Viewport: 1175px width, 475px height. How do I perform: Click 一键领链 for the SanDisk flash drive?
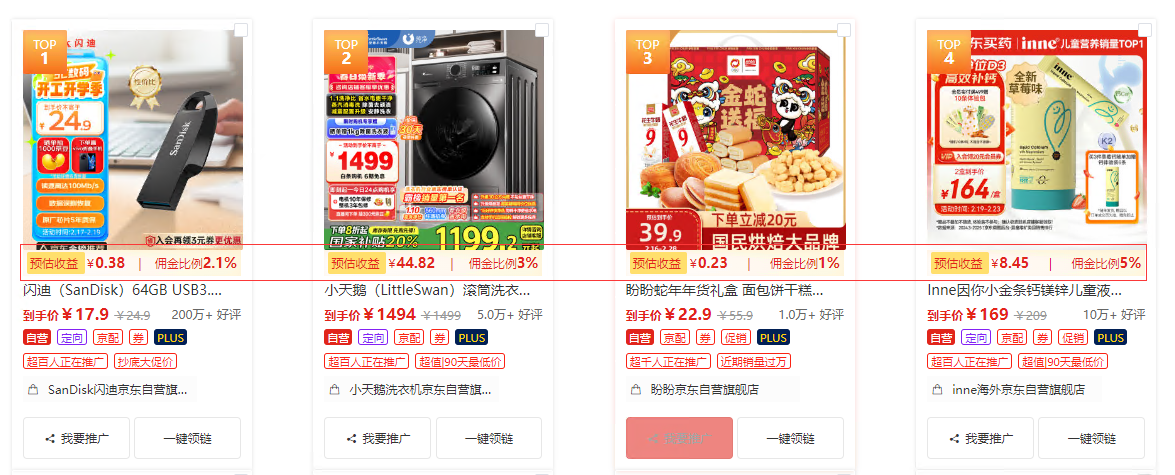pyautogui.click(x=187, y=438)
